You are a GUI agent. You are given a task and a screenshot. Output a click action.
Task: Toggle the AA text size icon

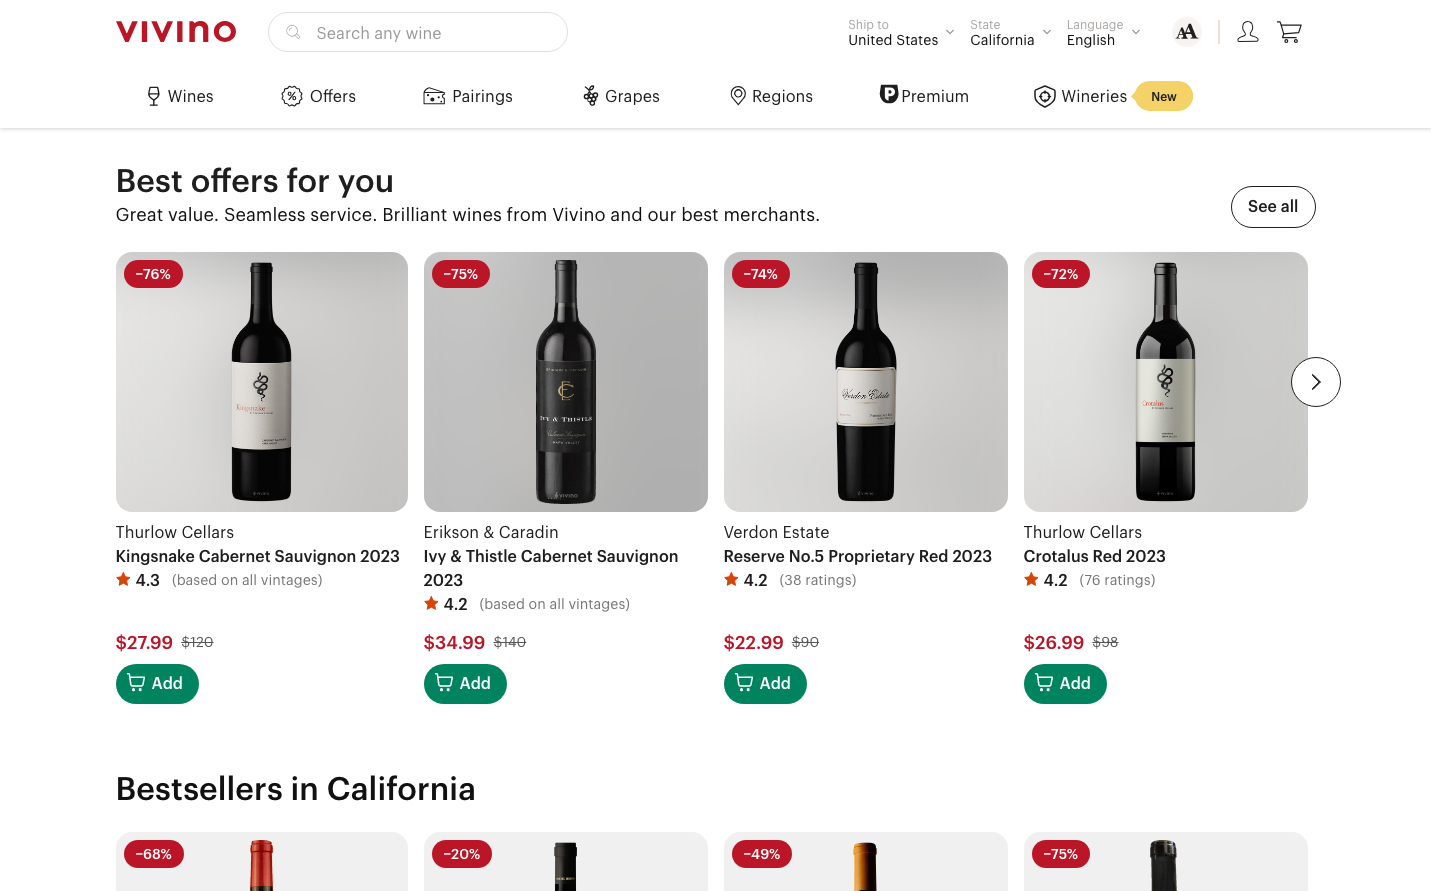[1186, 33]
